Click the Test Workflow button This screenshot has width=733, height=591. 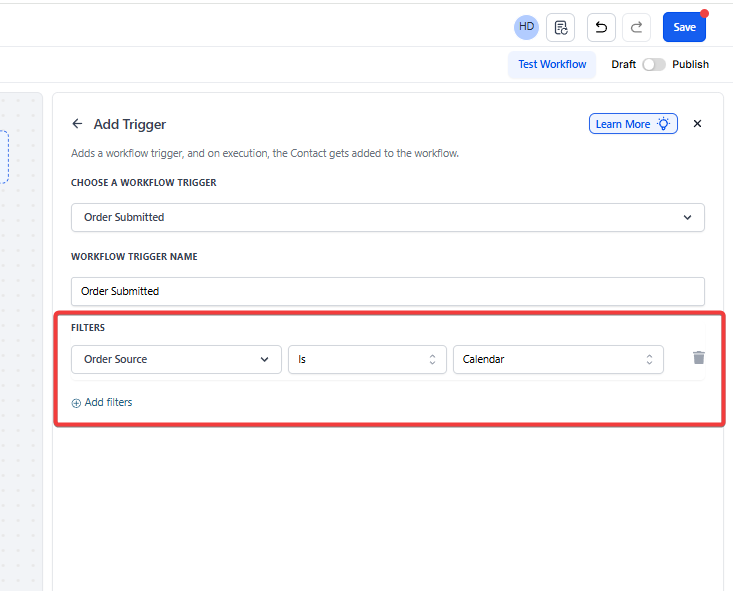pos(552,64)
